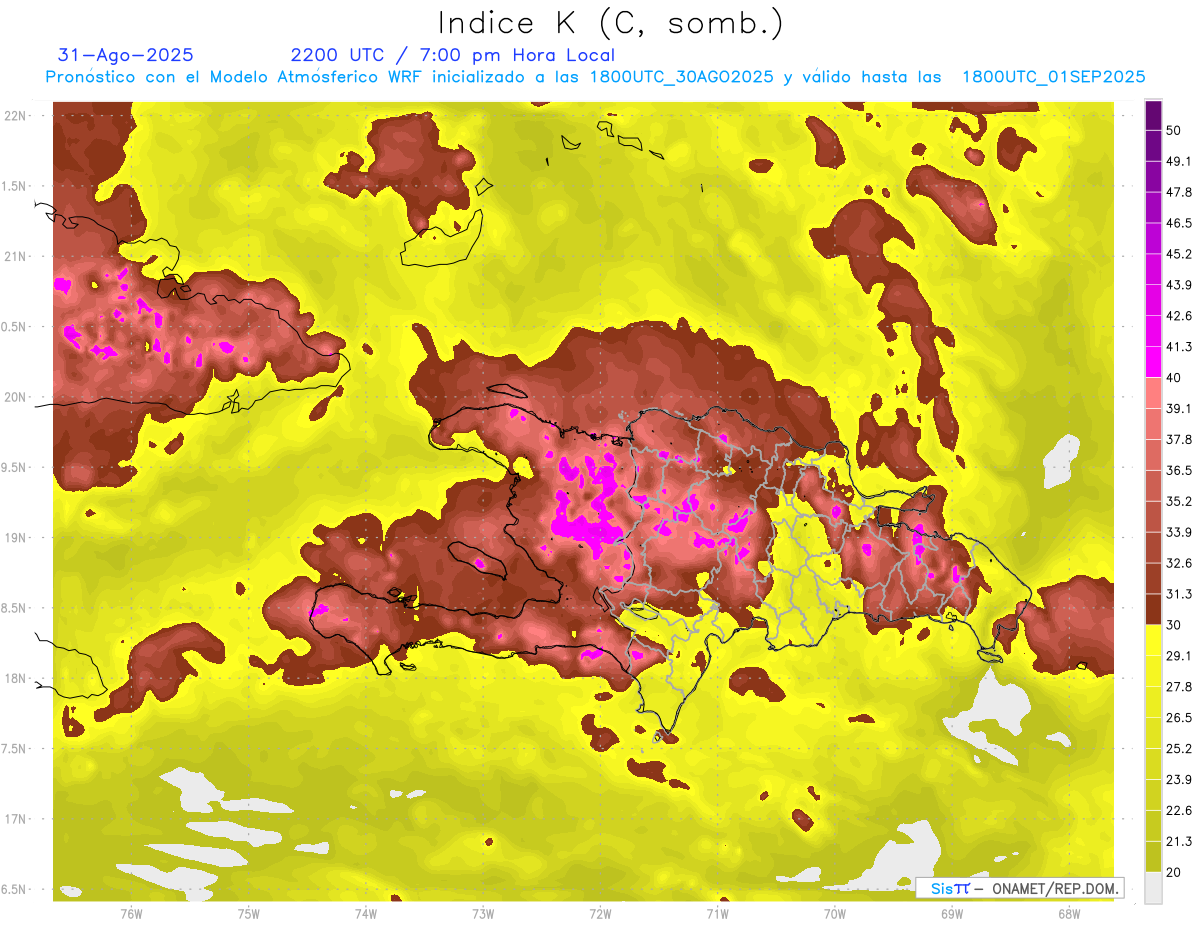Viewport: 1200px width, 927px height.
Task: Click the colorbar value 23.9
Action: (x=1178, y=779)
